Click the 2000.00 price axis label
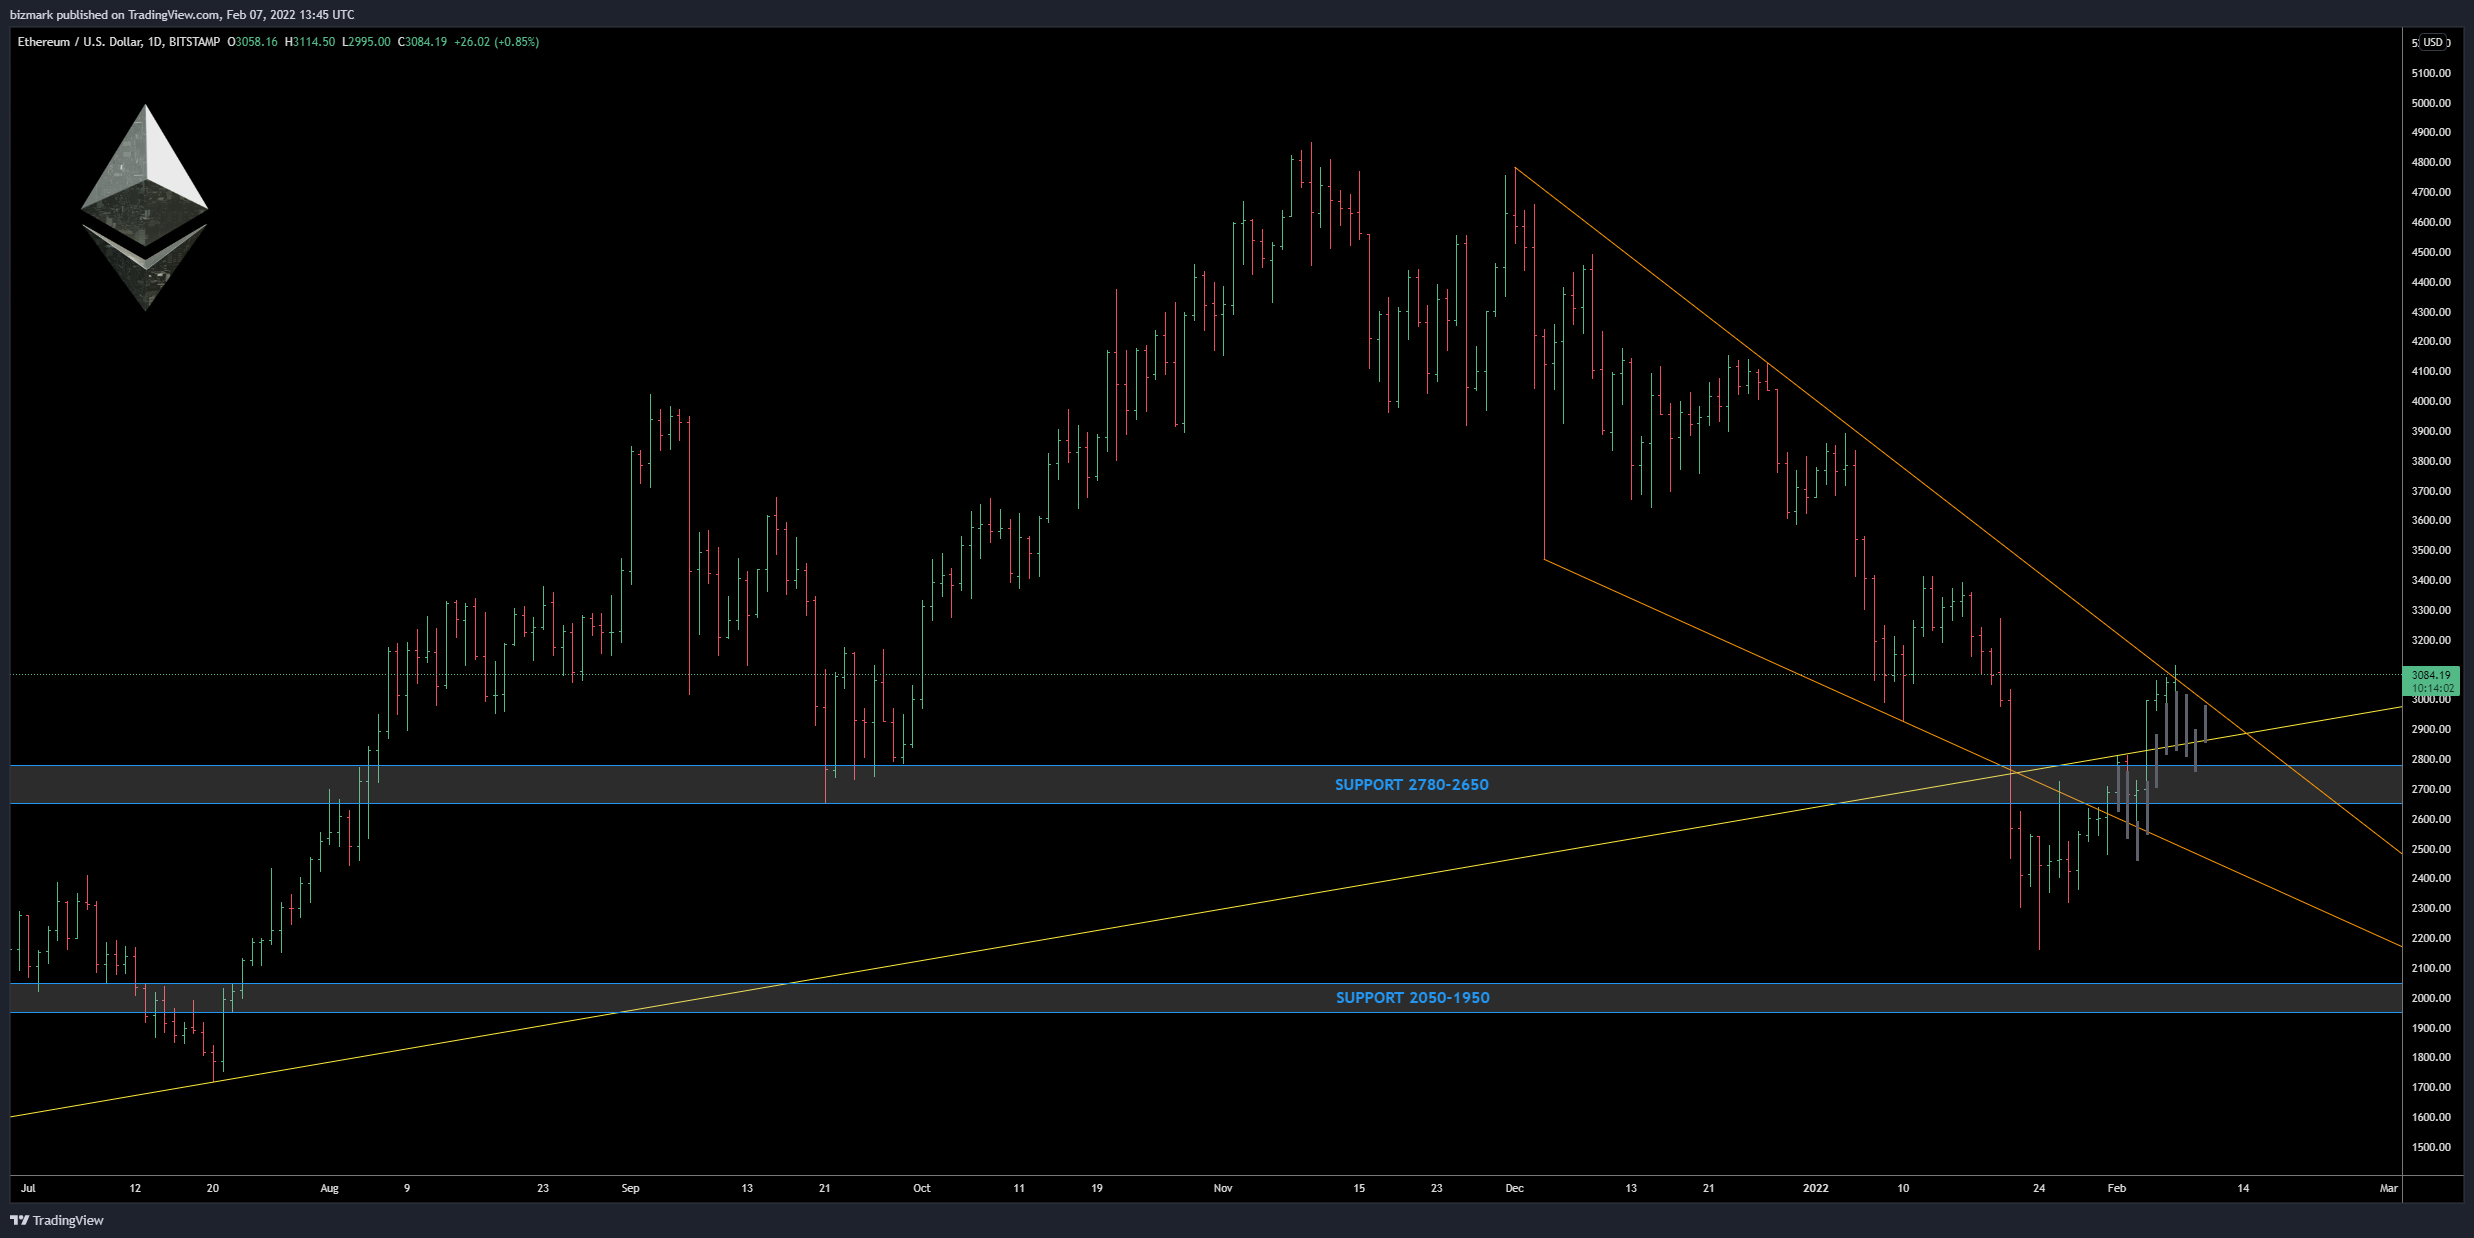This screenshot has height=1238, width=2474. point(2431,998)
